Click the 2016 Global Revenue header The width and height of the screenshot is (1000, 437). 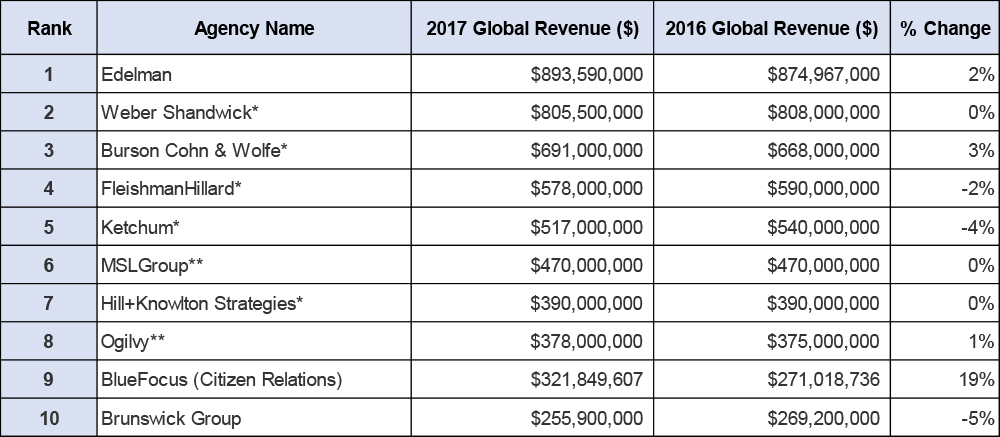[x=771, y=28]
